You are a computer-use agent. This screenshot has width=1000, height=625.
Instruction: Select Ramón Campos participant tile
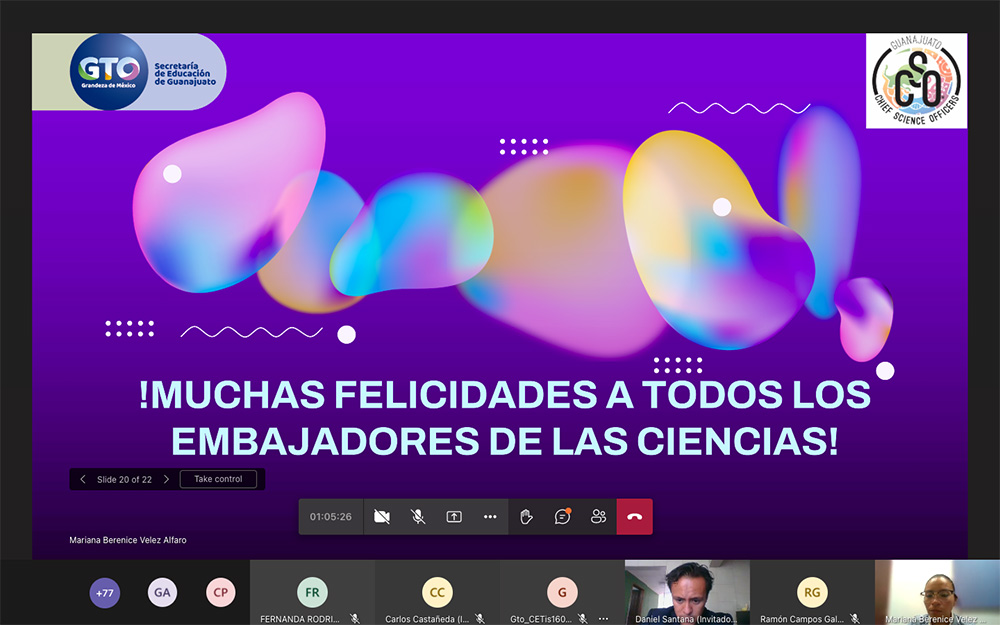coord(812,592)
